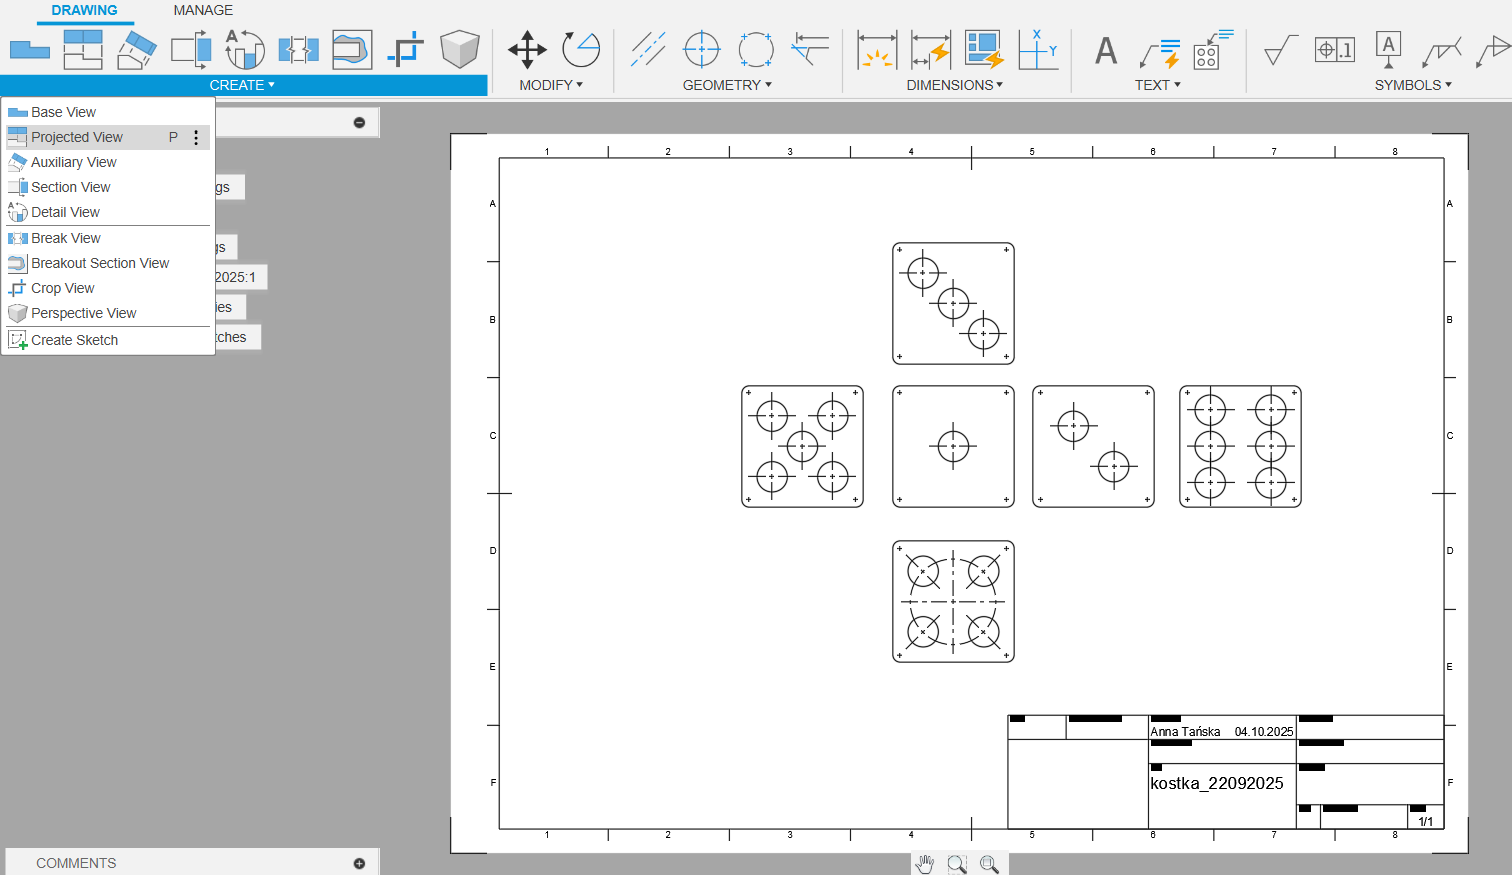Viewport: 1512px width, 875px height.
Task: Activate the Pan hand tool at bottom
Action: coord(925,864)
